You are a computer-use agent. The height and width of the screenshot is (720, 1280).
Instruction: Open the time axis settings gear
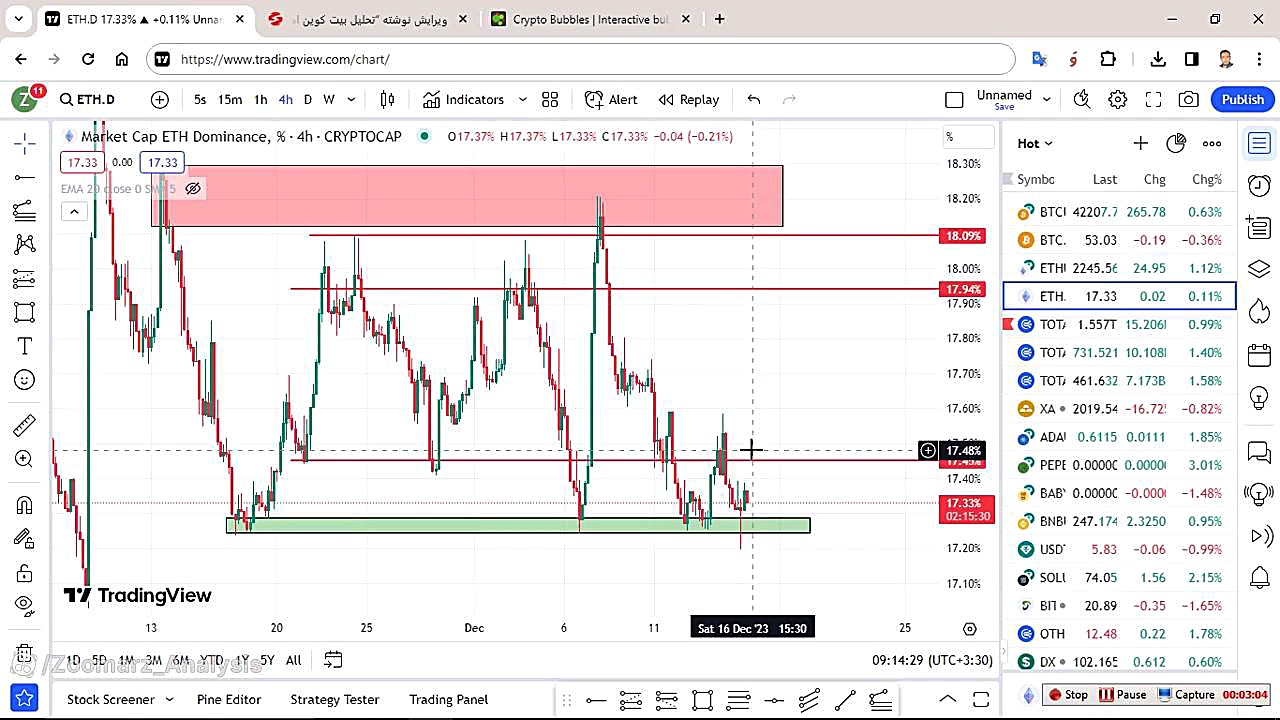(969, 628)
